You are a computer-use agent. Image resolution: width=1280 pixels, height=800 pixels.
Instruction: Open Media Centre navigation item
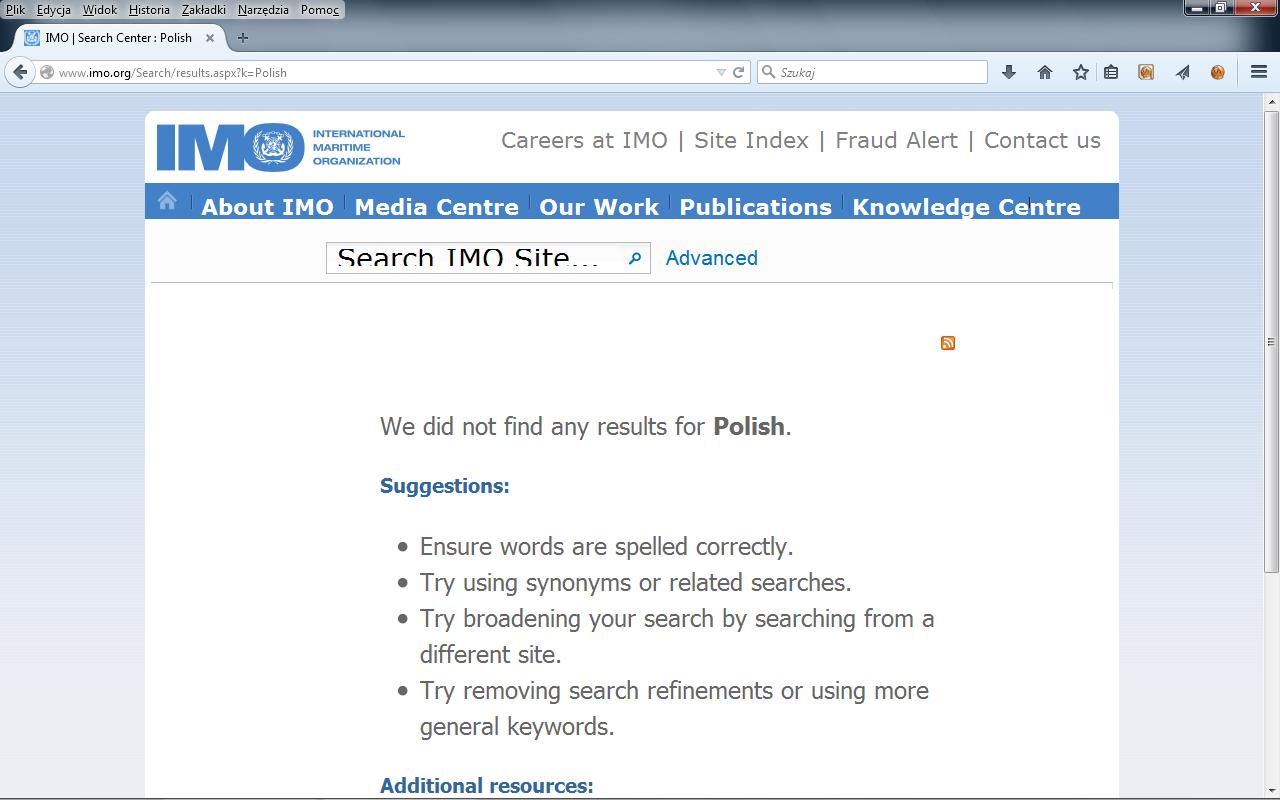[436, 206]
